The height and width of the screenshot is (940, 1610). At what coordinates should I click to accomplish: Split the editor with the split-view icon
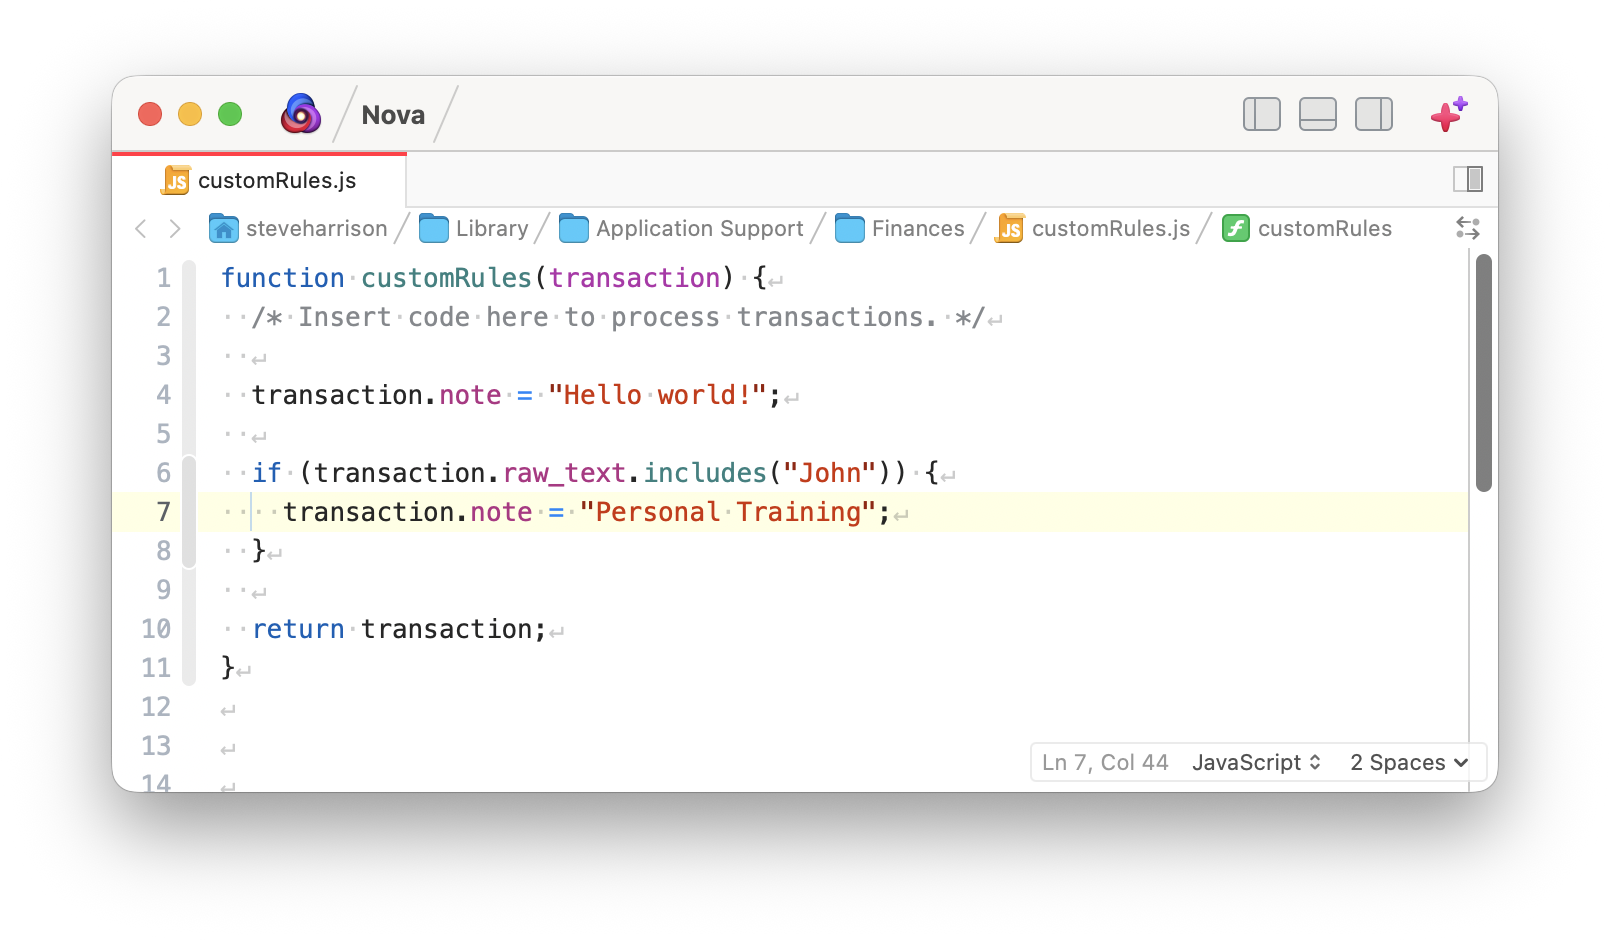1467,179
